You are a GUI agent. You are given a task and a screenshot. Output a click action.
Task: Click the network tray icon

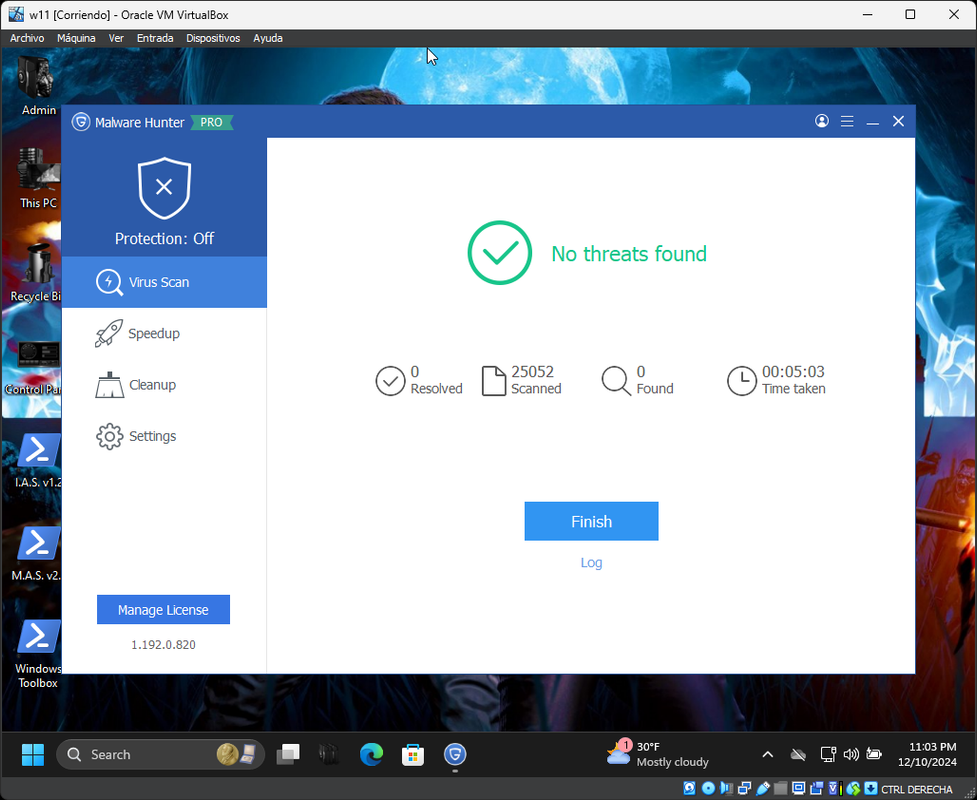pos(827,755)
